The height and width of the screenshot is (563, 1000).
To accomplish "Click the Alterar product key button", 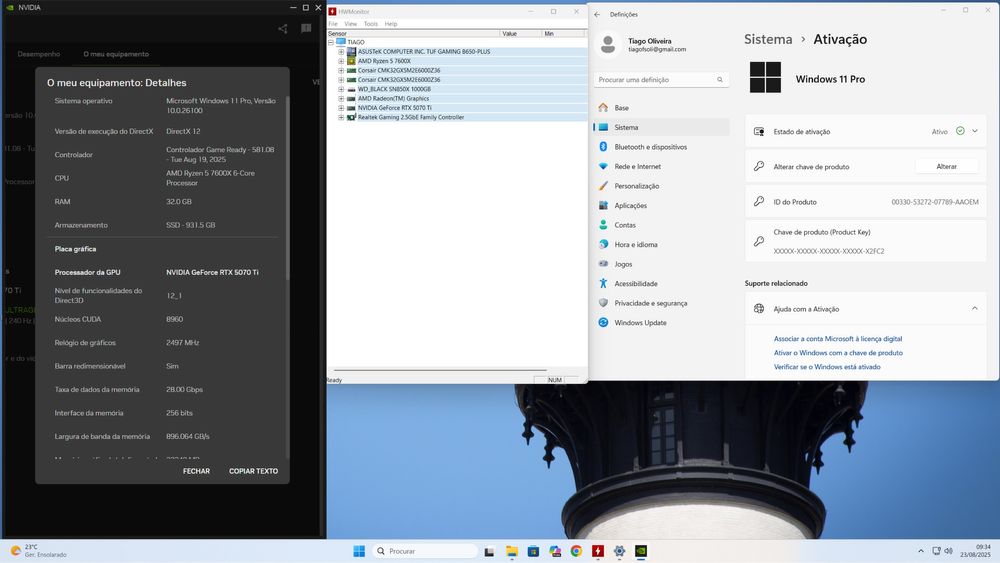I will pos(946,166).
